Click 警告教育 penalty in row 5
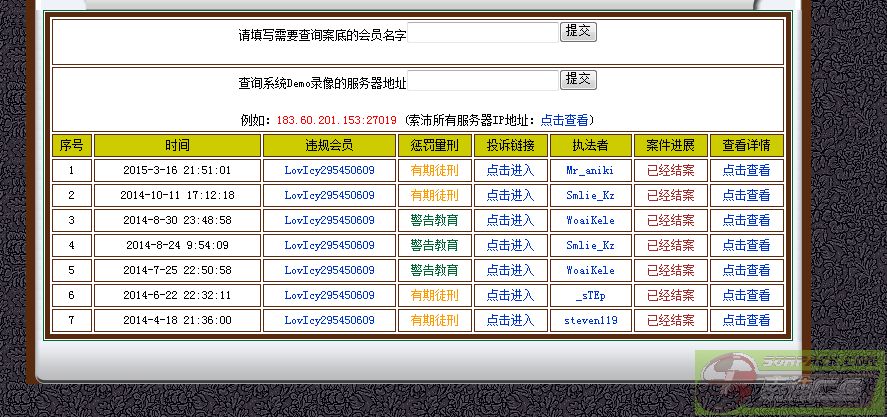The width and height of the screenshot is (887, 417). [434, 270]
